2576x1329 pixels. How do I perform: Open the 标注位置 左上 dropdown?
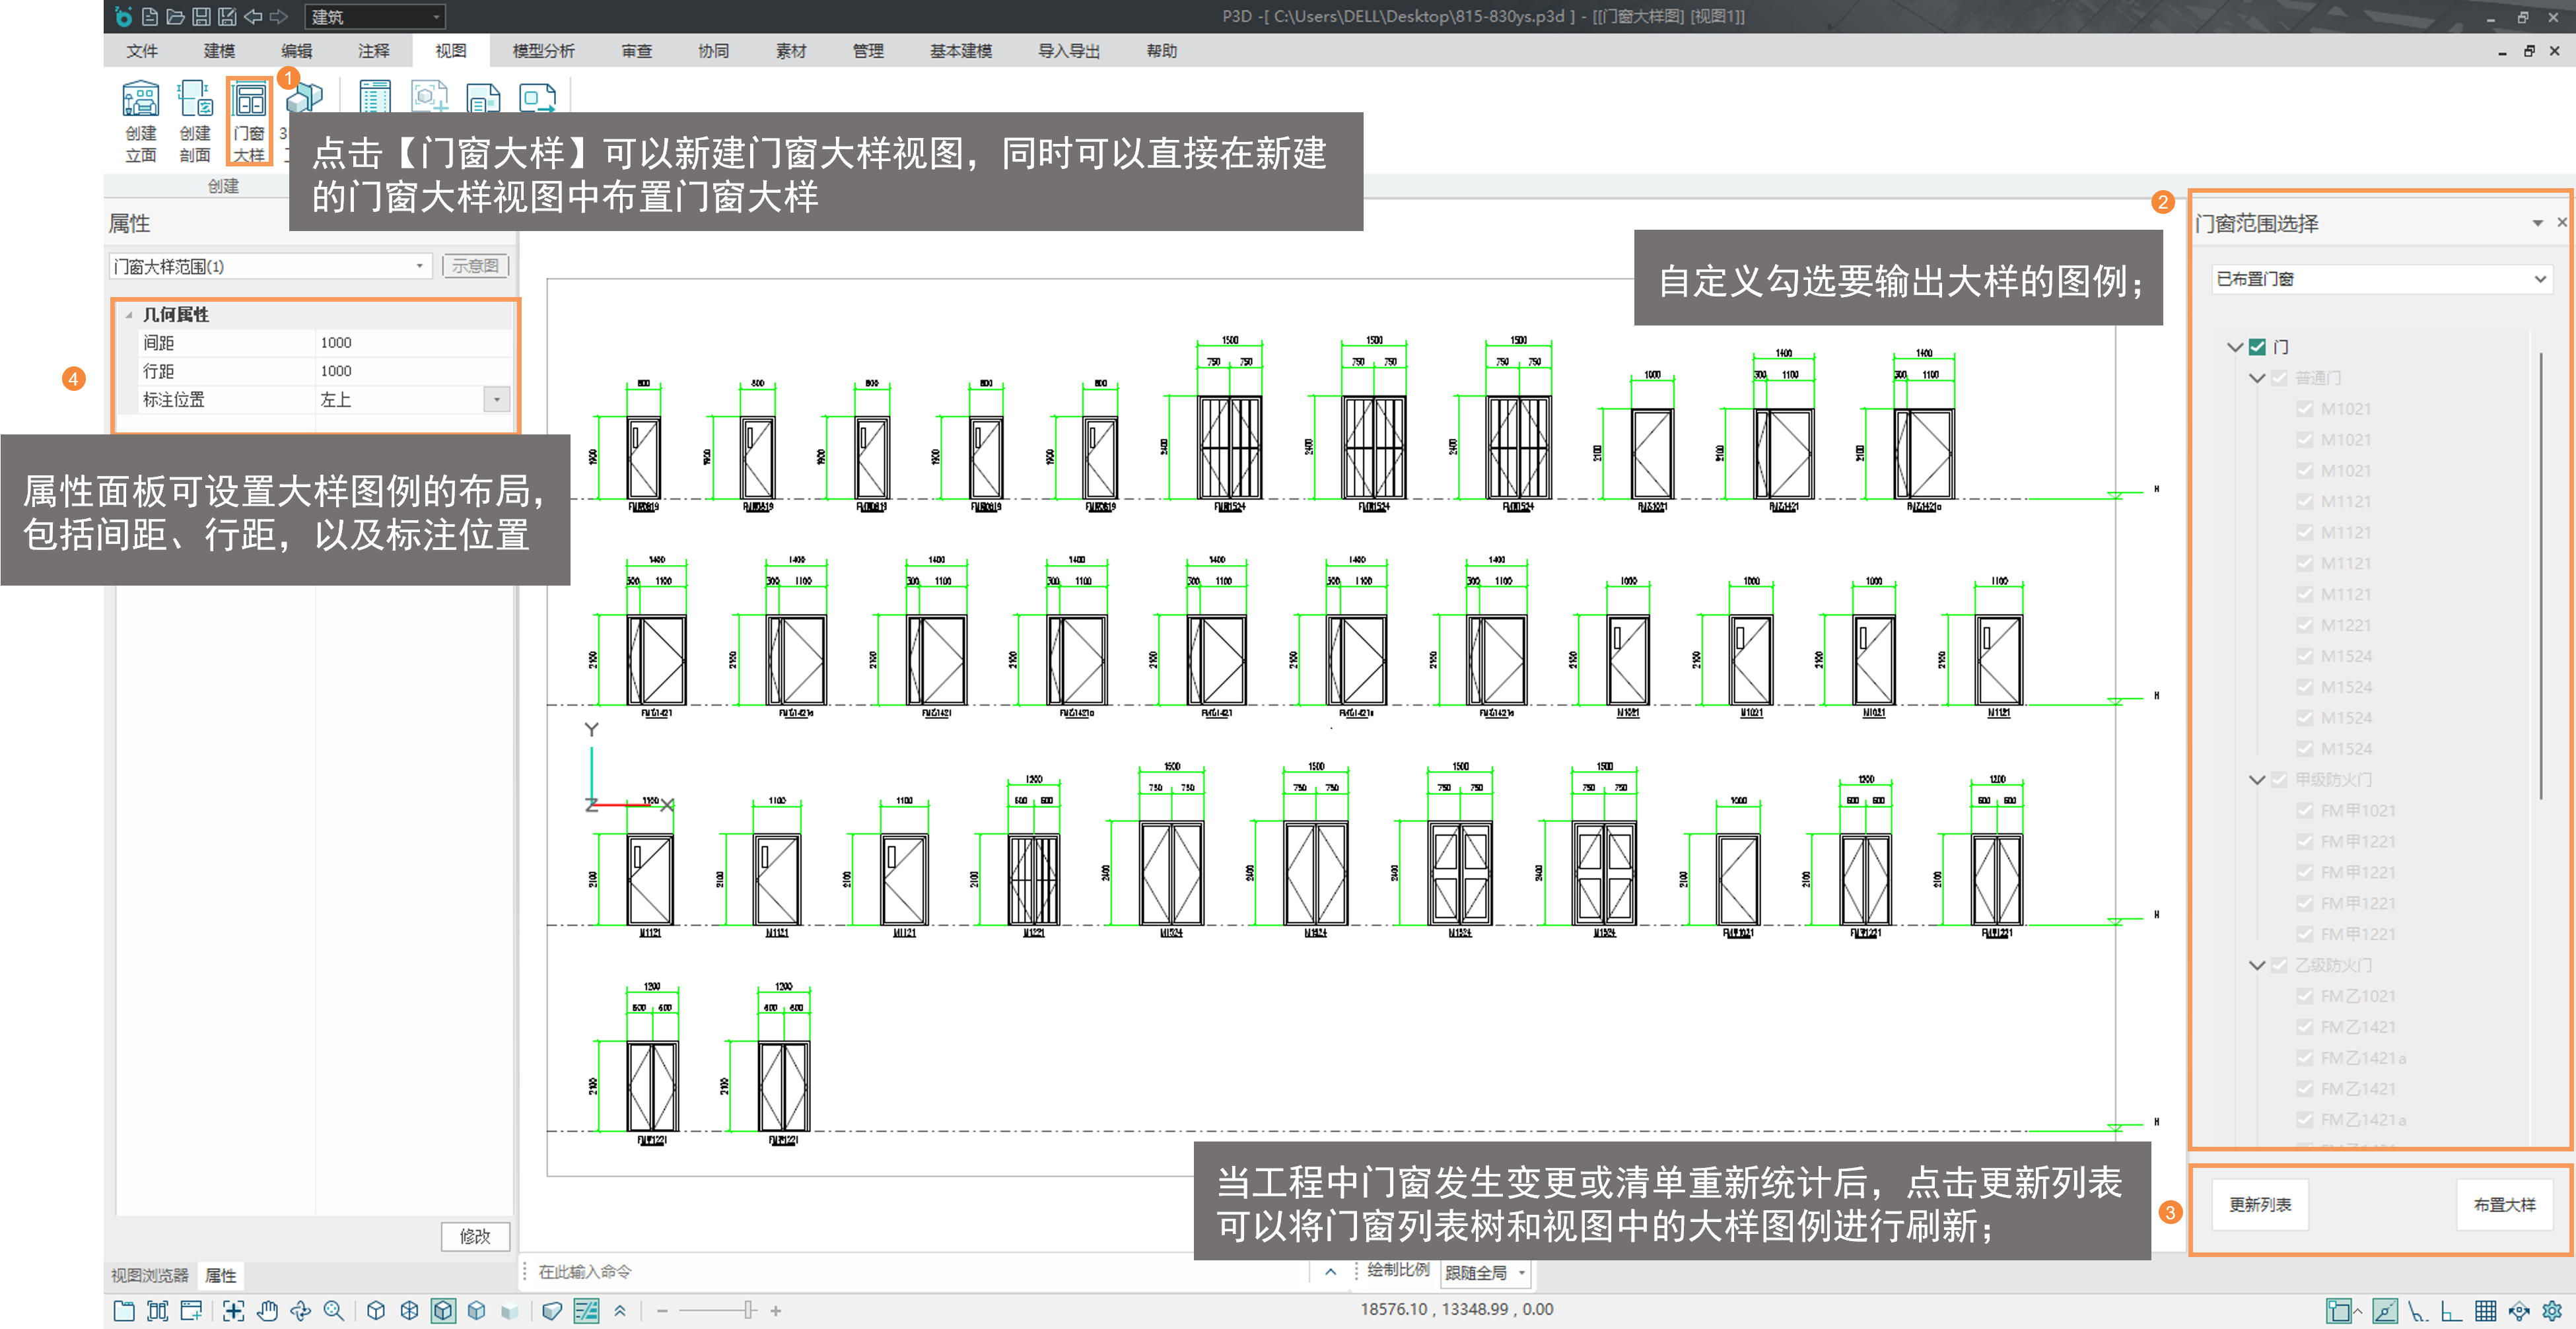pyautogui.click(x=496, y=399)
